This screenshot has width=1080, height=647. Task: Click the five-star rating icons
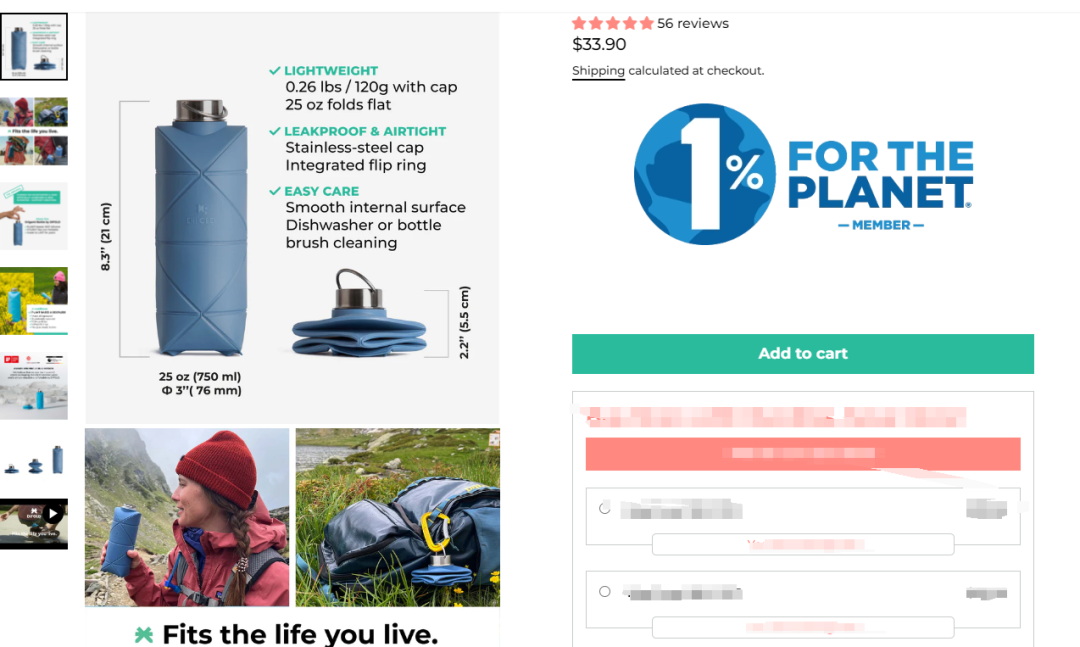(612, 23)
